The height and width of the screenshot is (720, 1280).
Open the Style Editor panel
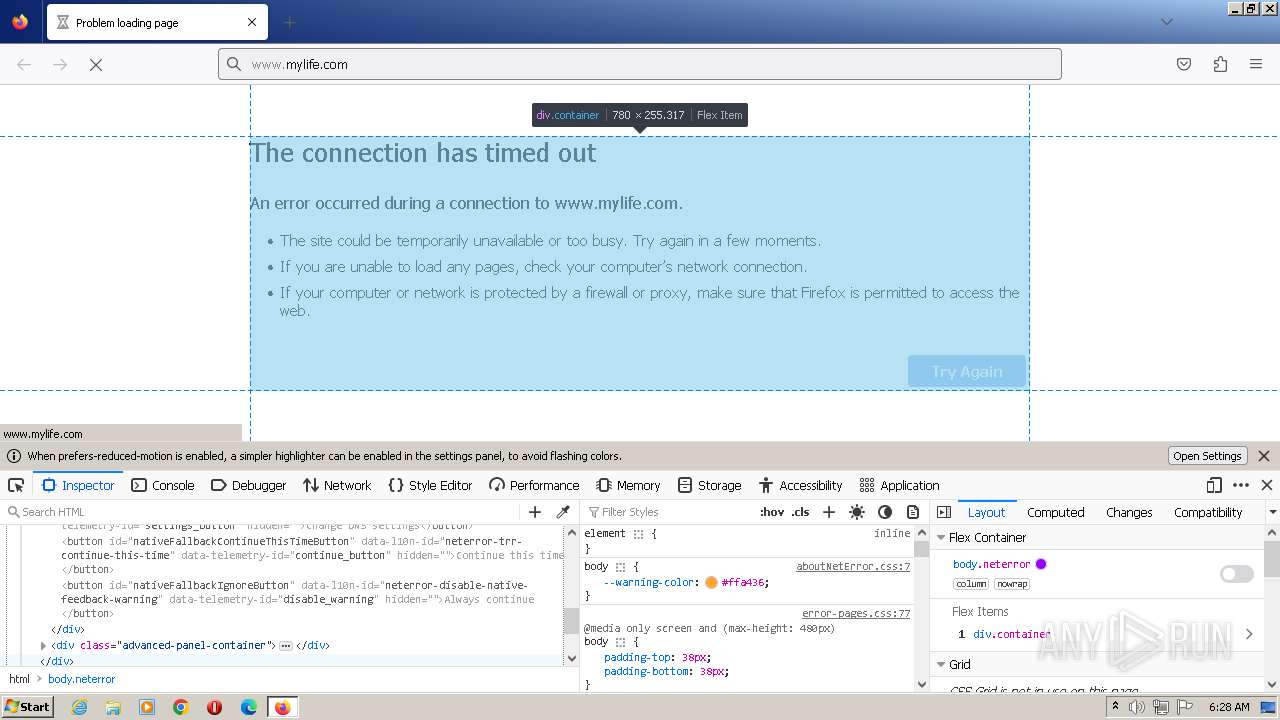tap(430, 485)
